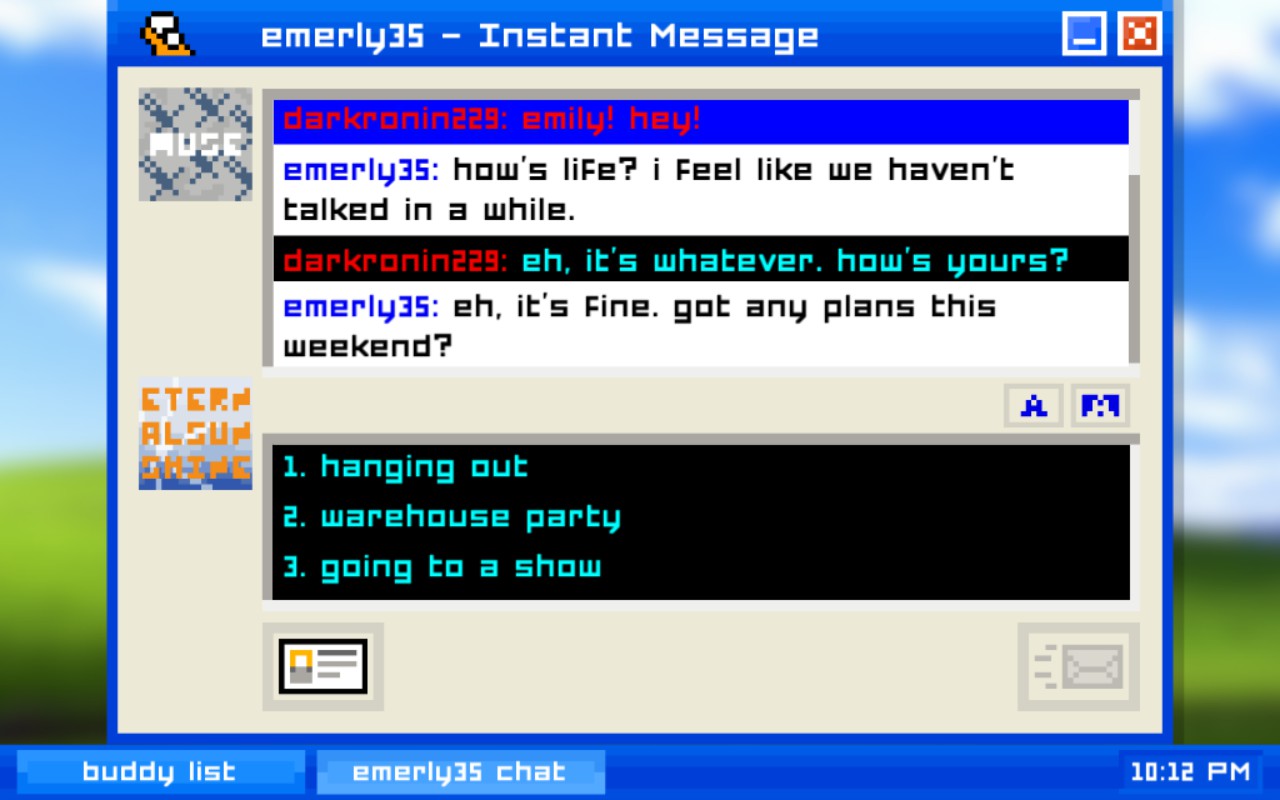
Task: Click the 10:12 PM taskbar clock
Action: (x=1190, y=772)
